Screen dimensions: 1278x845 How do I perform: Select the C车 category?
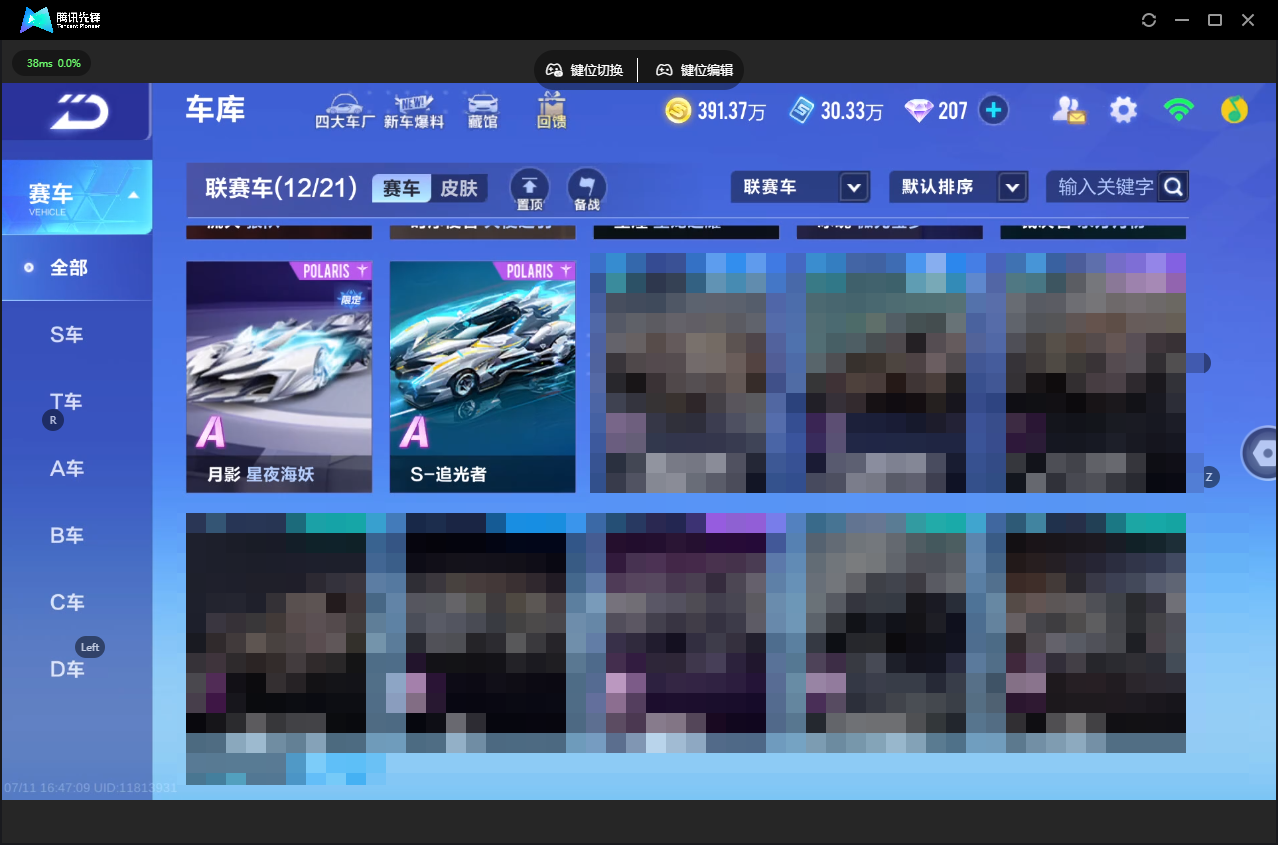(x=67, y=602)
